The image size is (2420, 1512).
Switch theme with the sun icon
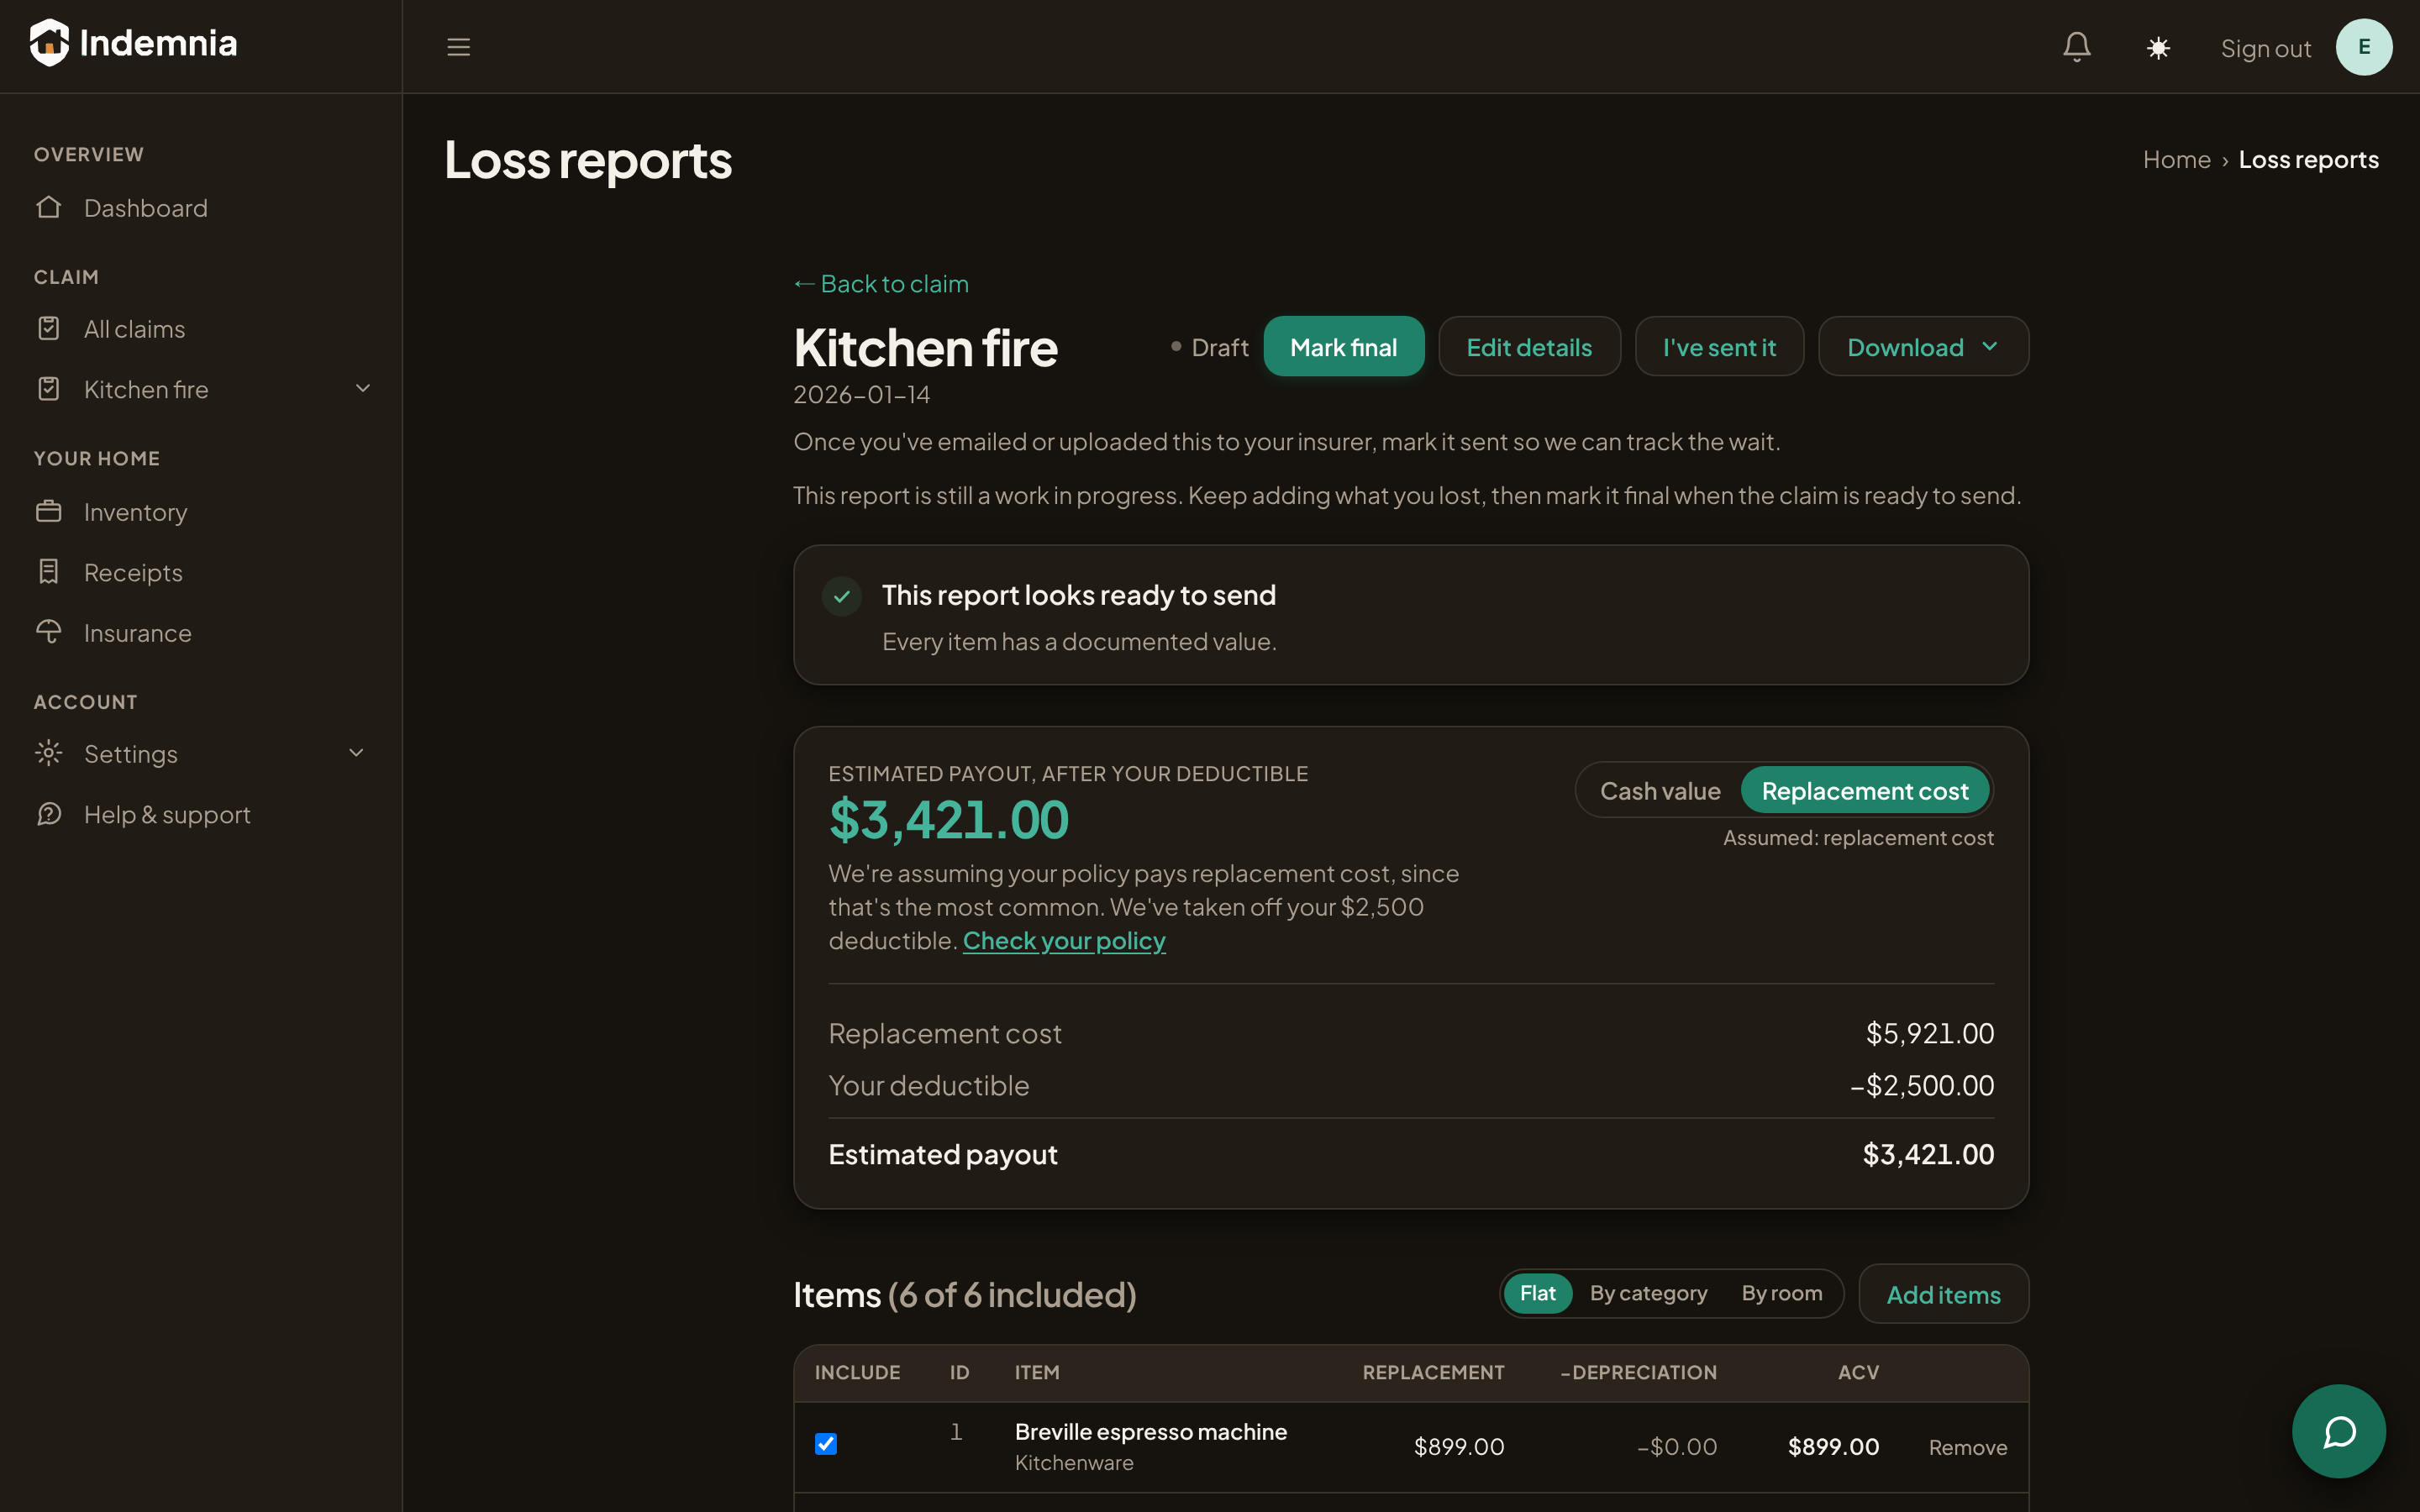[x=2158, y=48]
